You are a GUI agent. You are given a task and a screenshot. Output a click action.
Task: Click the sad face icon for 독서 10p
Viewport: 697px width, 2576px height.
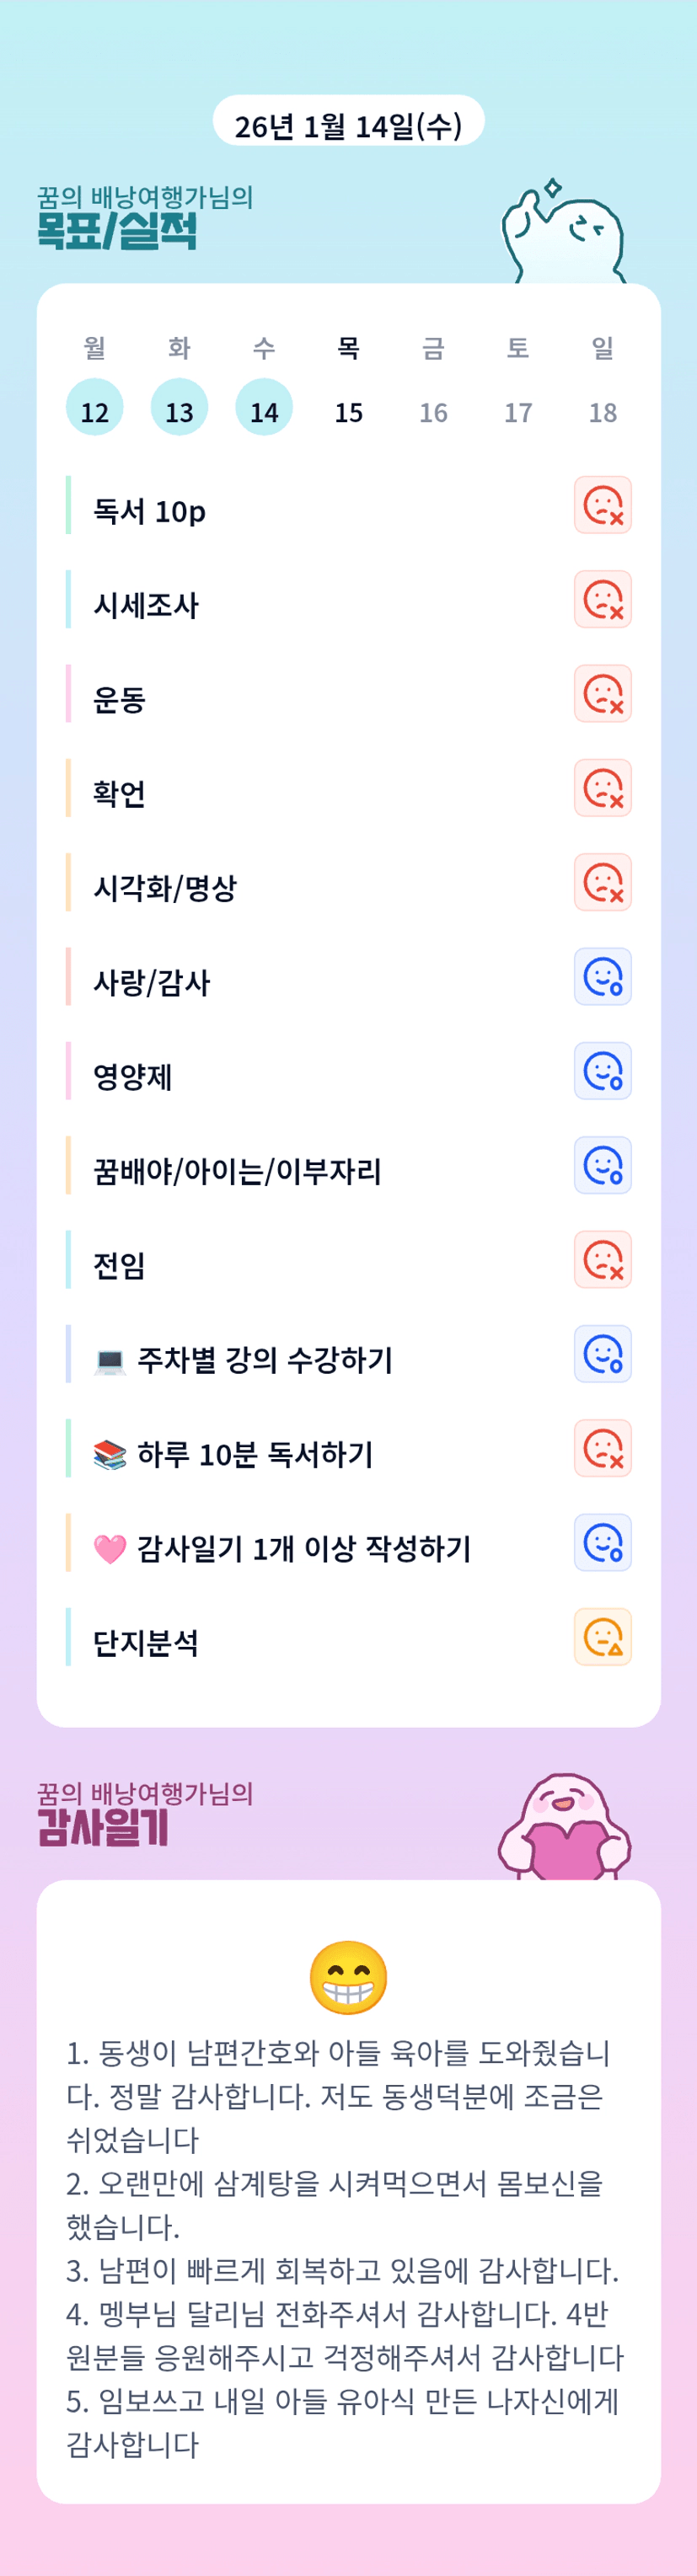point(602,505)
